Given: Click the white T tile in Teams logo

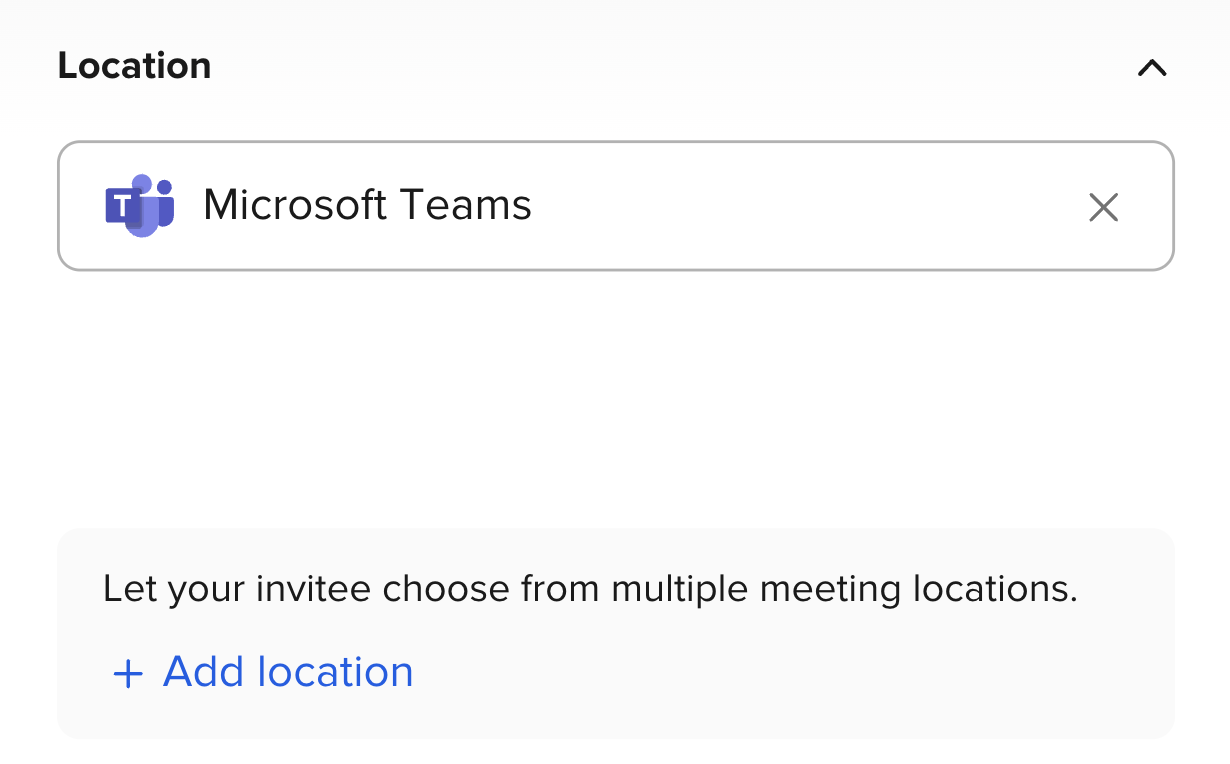Looking at the screenshot, I should coord(122,207).
